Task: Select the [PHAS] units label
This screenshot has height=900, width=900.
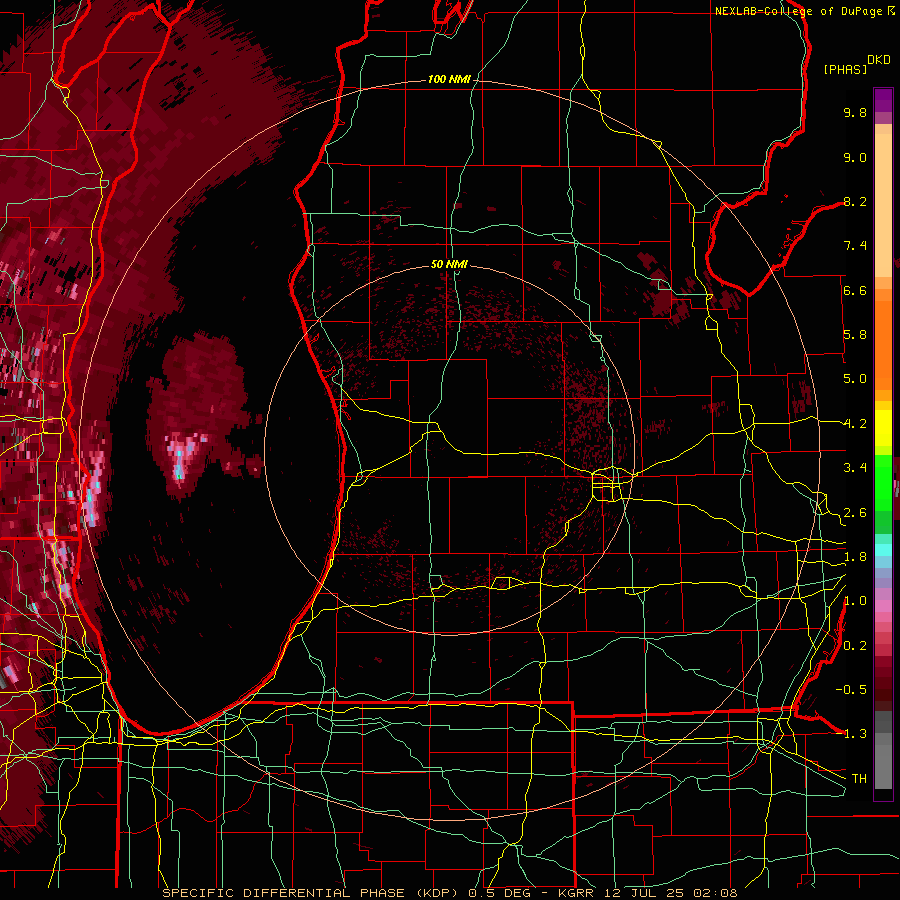Action: pos(845,69)
